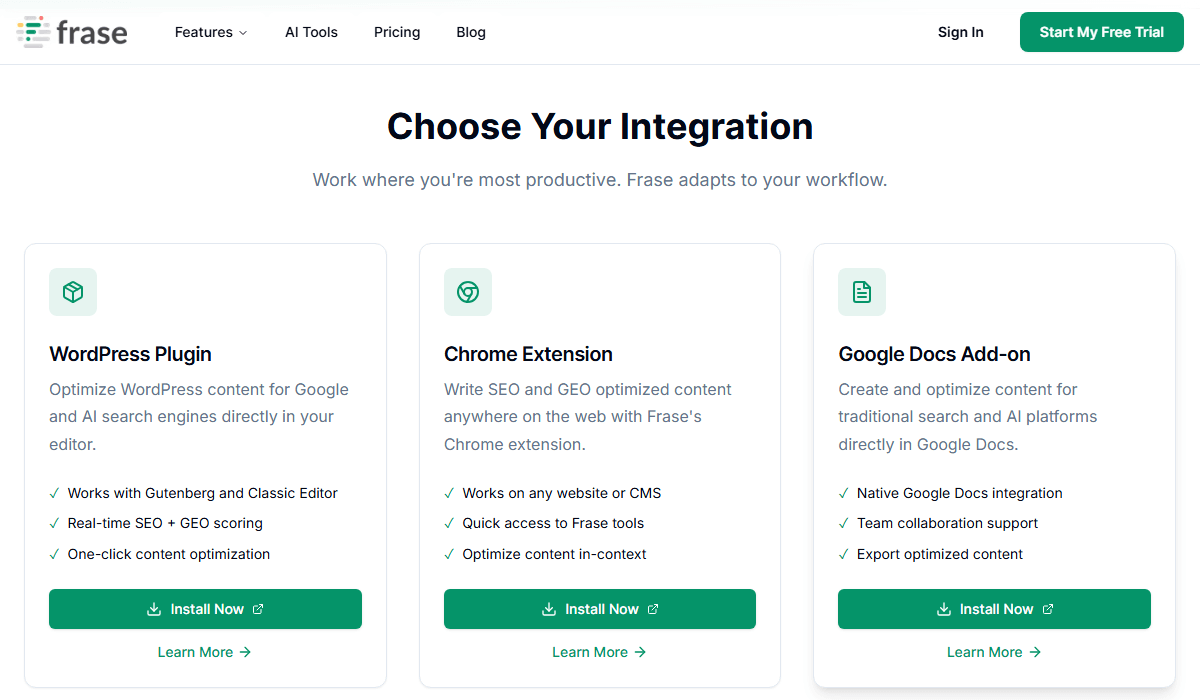Click arrow icon beside WordPress Learn More
This screenshot has width=1200, height=700.
[245, 652]
